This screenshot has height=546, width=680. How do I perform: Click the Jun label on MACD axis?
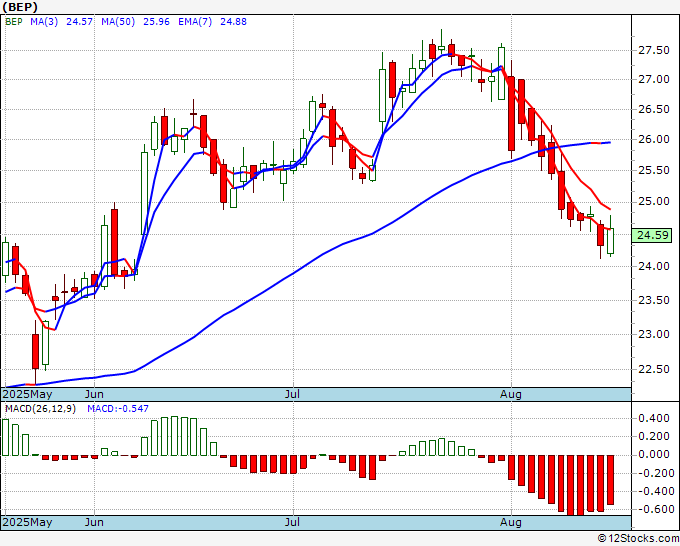tap(94, 522)
